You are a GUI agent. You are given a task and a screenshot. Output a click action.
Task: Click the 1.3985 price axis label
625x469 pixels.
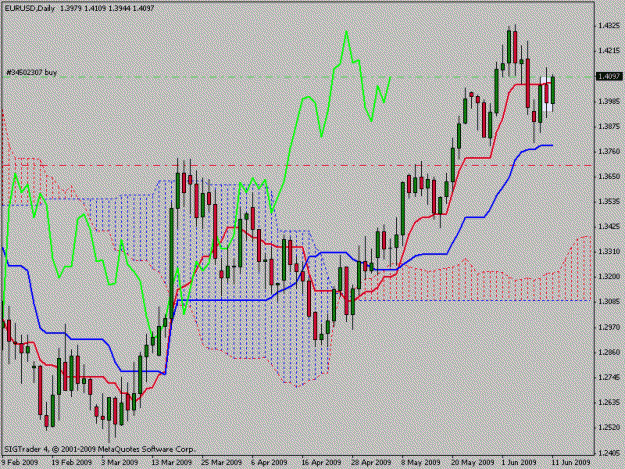tap(609, 101)
